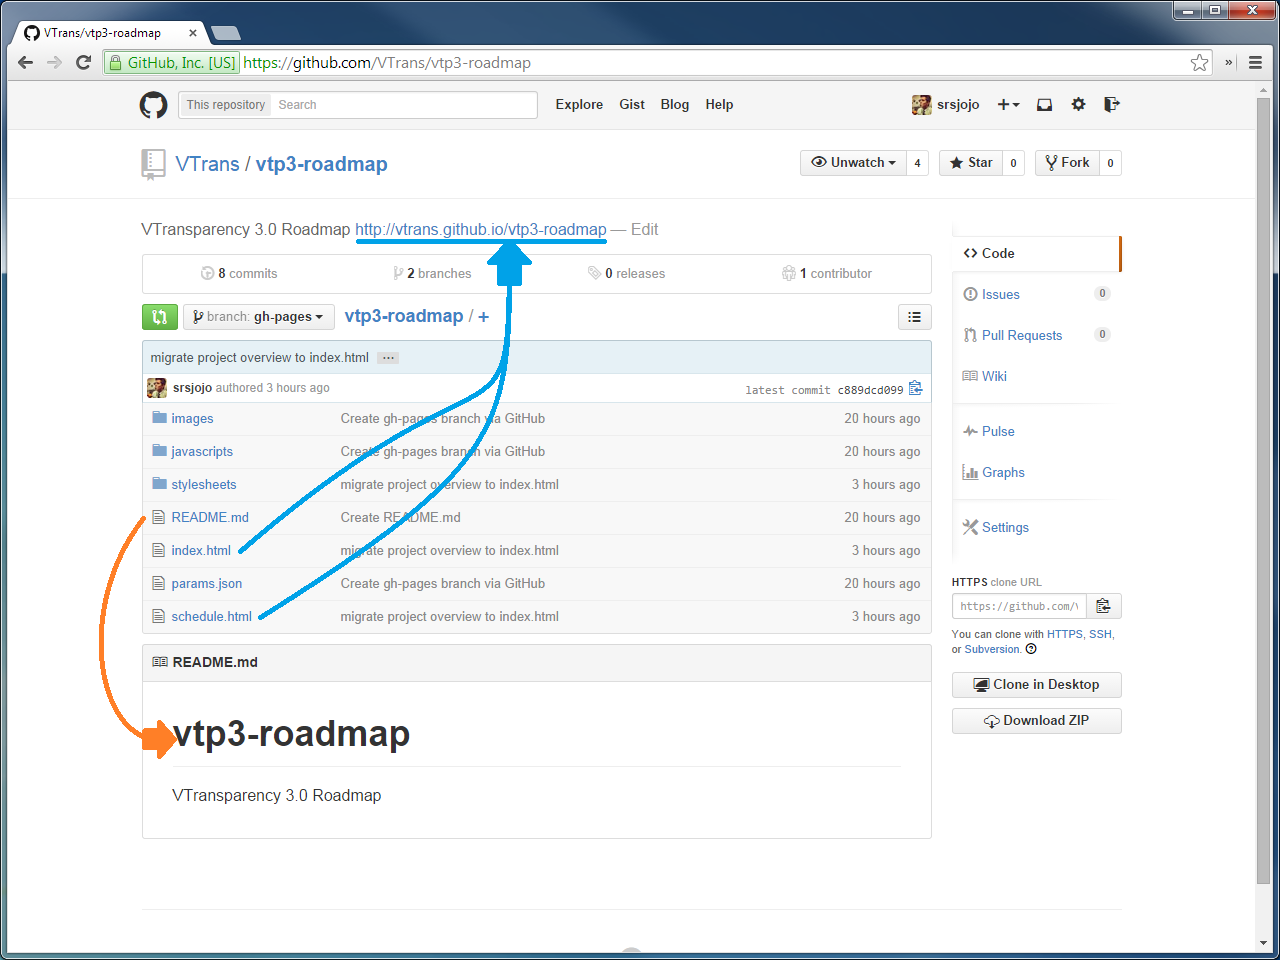
Task: Go to Pull Requests tab
Action: 1022,335
